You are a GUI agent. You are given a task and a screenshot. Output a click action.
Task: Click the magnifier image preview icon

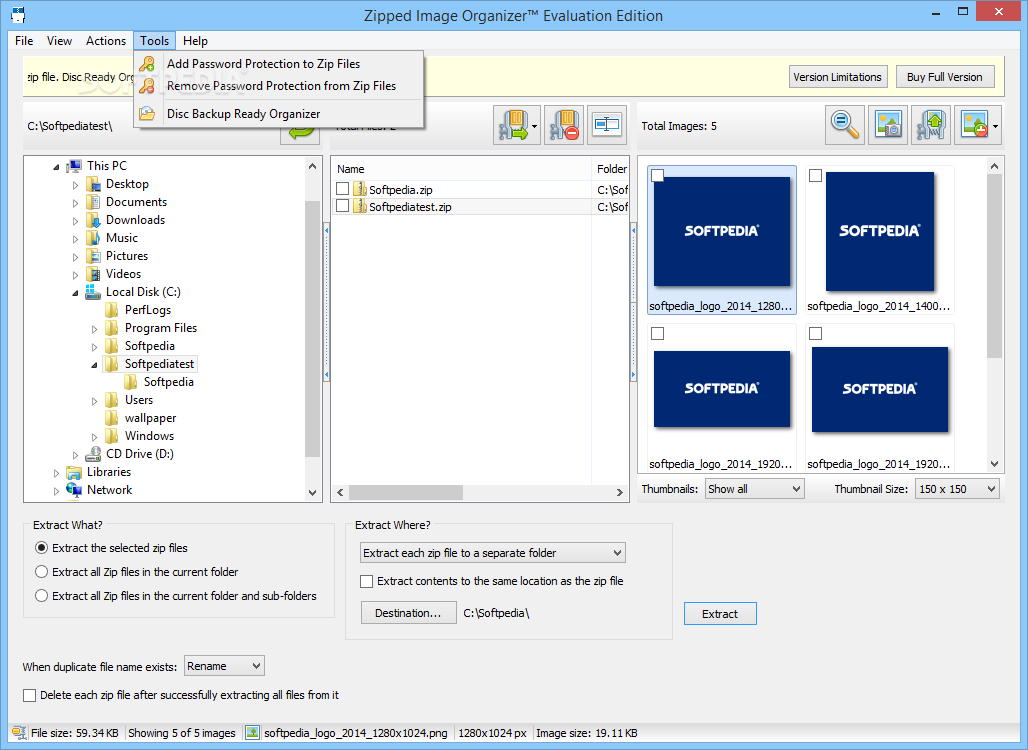point(845,125)
